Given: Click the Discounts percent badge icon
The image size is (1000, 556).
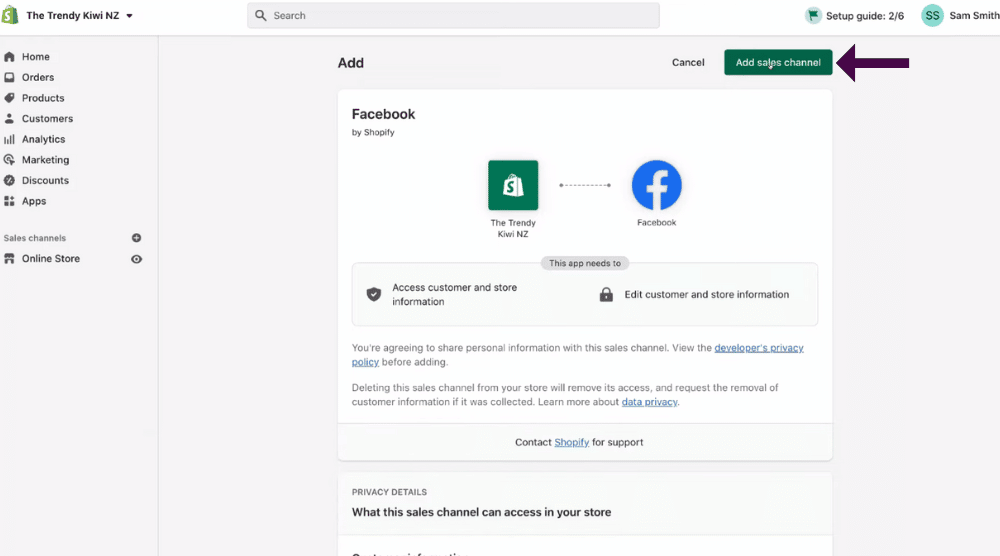Looking at the screenshot, I should (9, 180).
